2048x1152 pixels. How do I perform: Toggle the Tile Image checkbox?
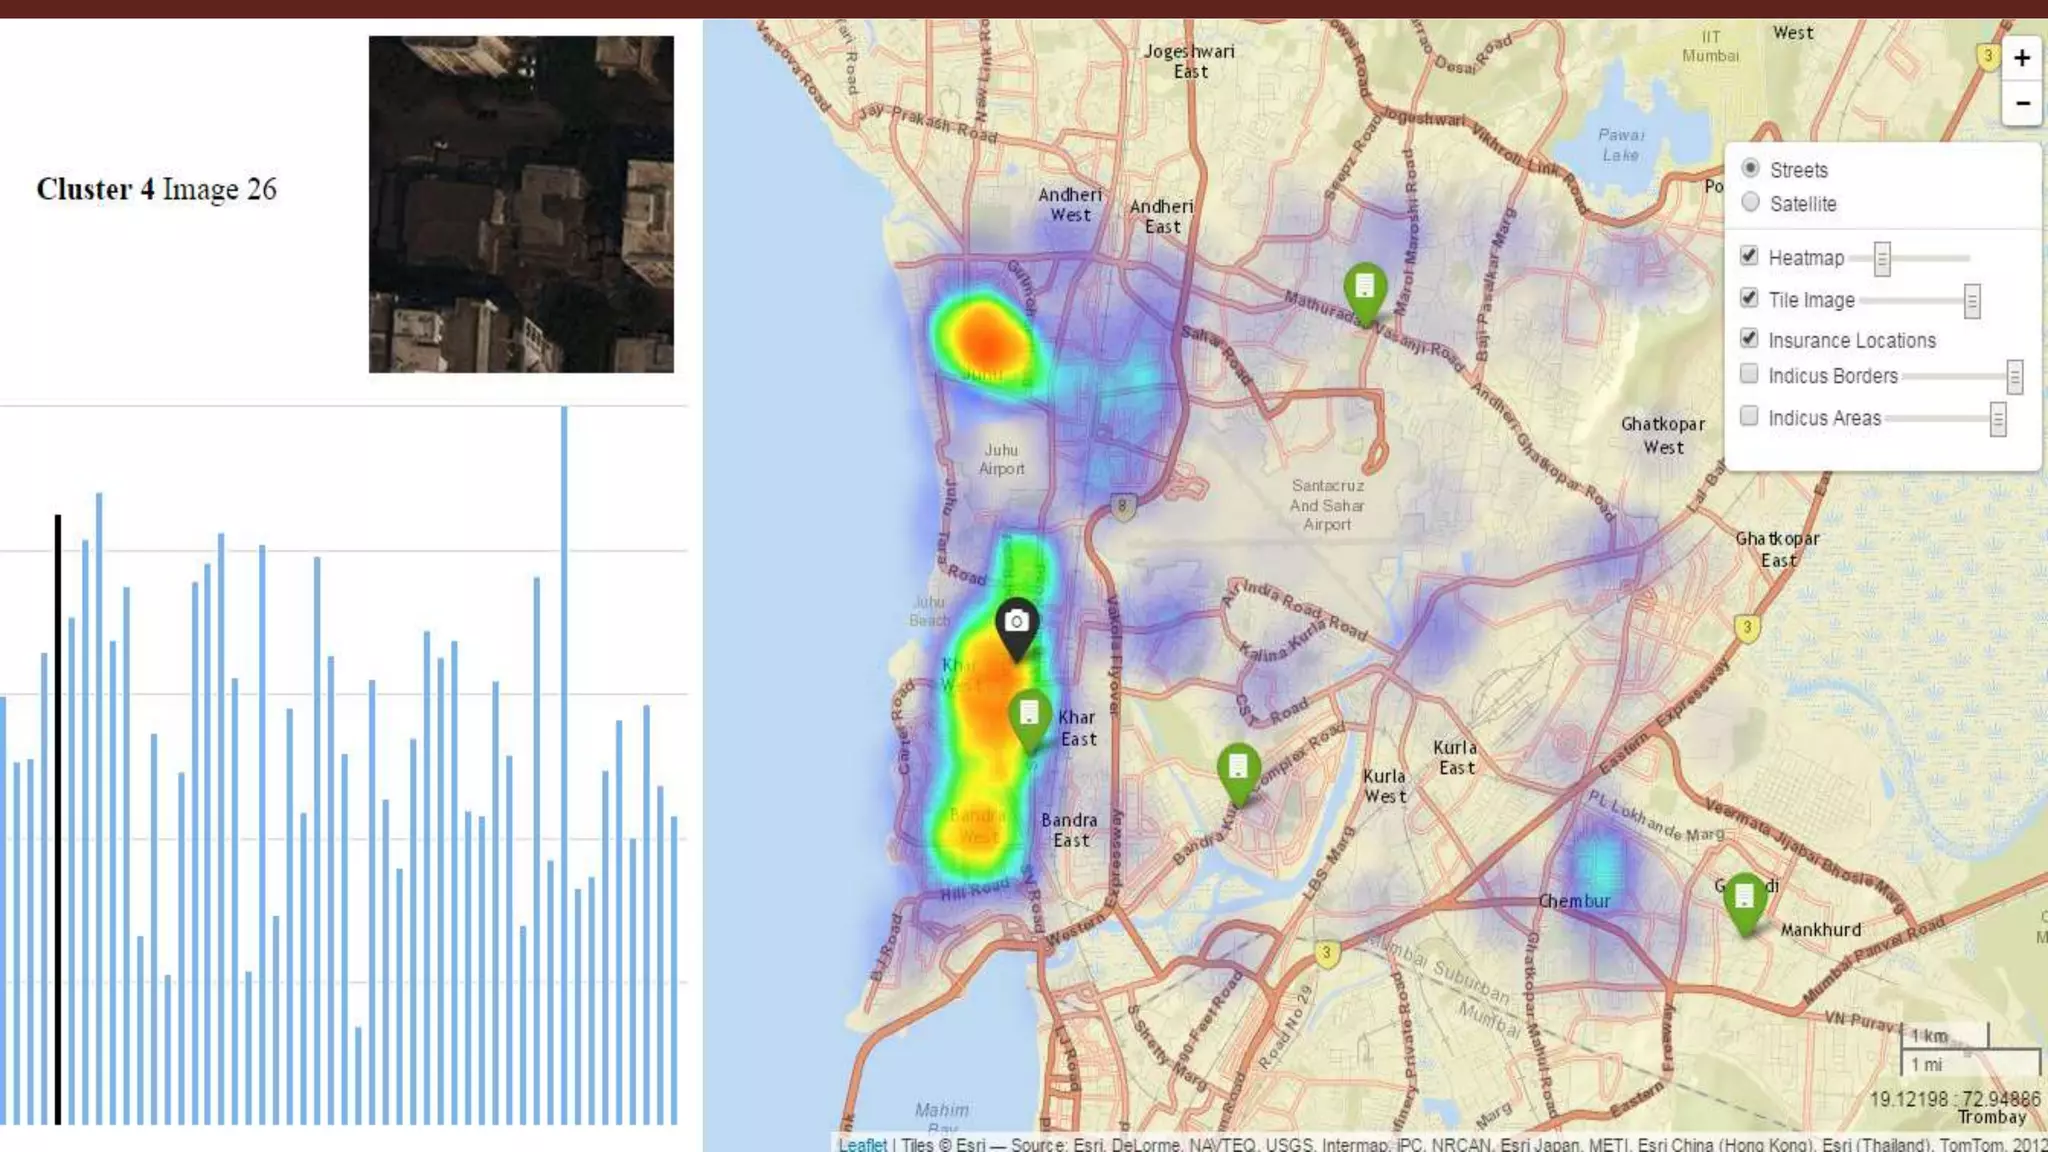(1749, 298)
